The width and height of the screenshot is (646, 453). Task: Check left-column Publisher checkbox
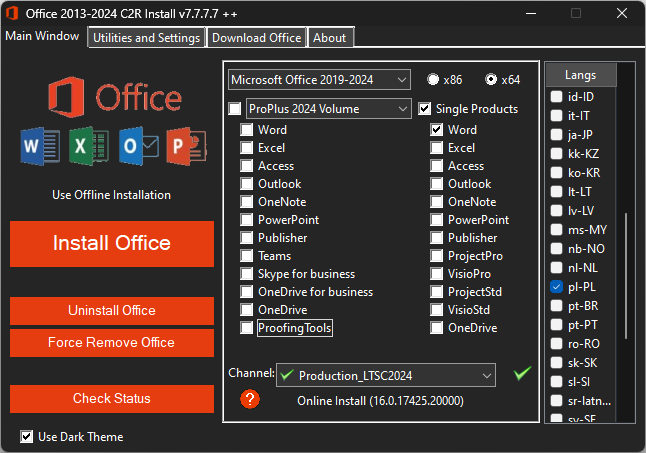[x=246, y=238]
